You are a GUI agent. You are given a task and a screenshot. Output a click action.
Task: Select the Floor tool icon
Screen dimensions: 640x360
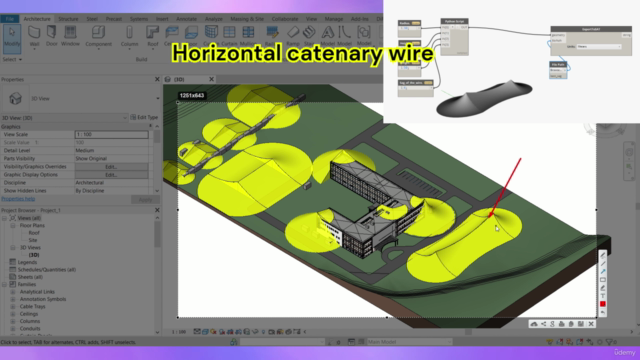tap(191, 33)
